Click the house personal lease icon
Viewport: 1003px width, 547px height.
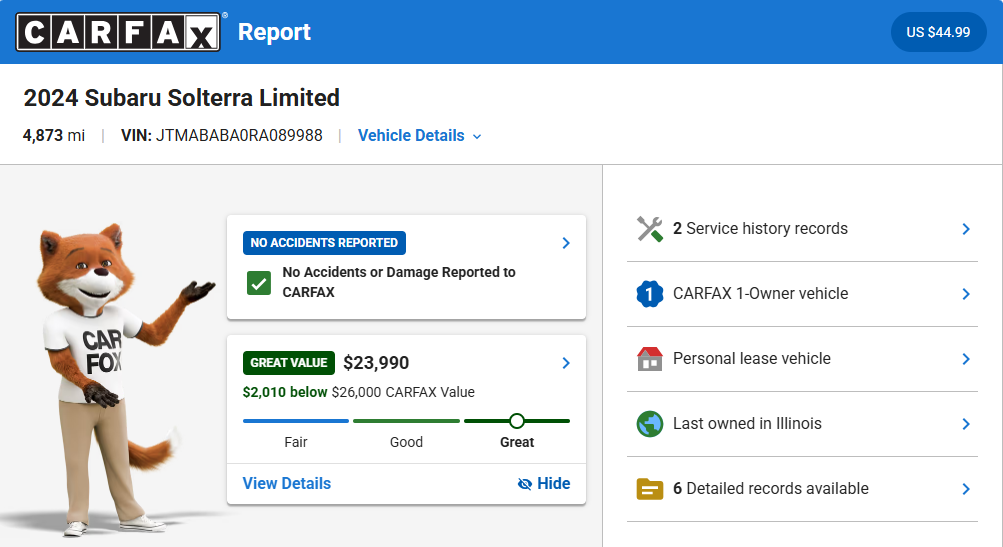pyautogui.click(x=650, y=359)
